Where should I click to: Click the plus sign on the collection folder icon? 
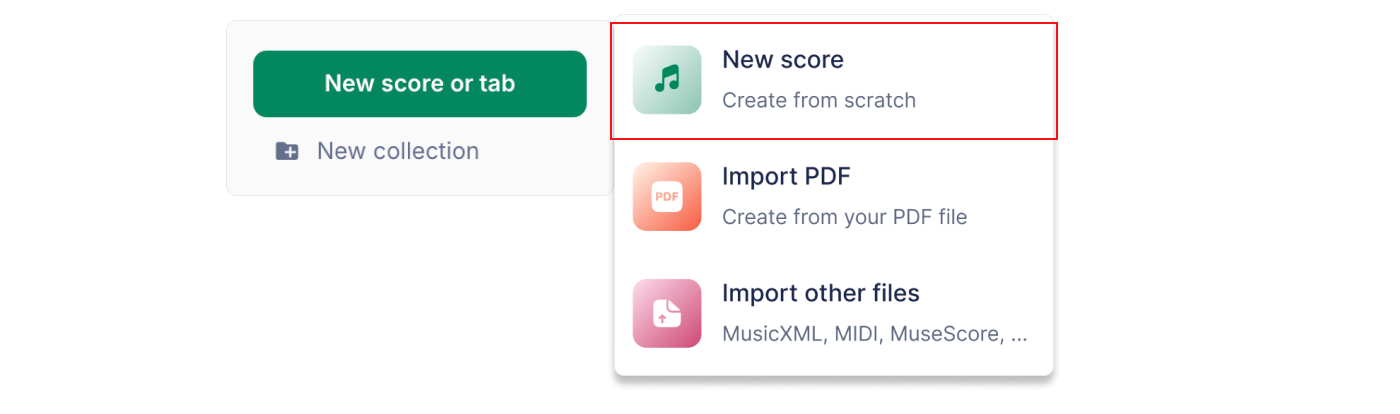290,154
